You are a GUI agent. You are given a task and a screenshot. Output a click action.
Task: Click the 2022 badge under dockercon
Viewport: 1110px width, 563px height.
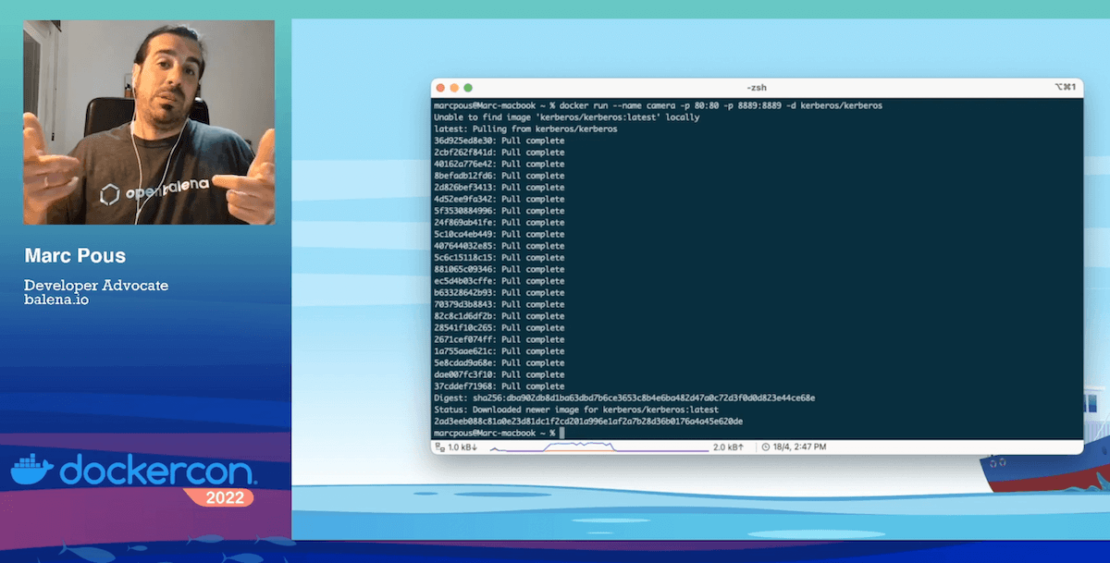pyautogui.click(x=218, y=497)
